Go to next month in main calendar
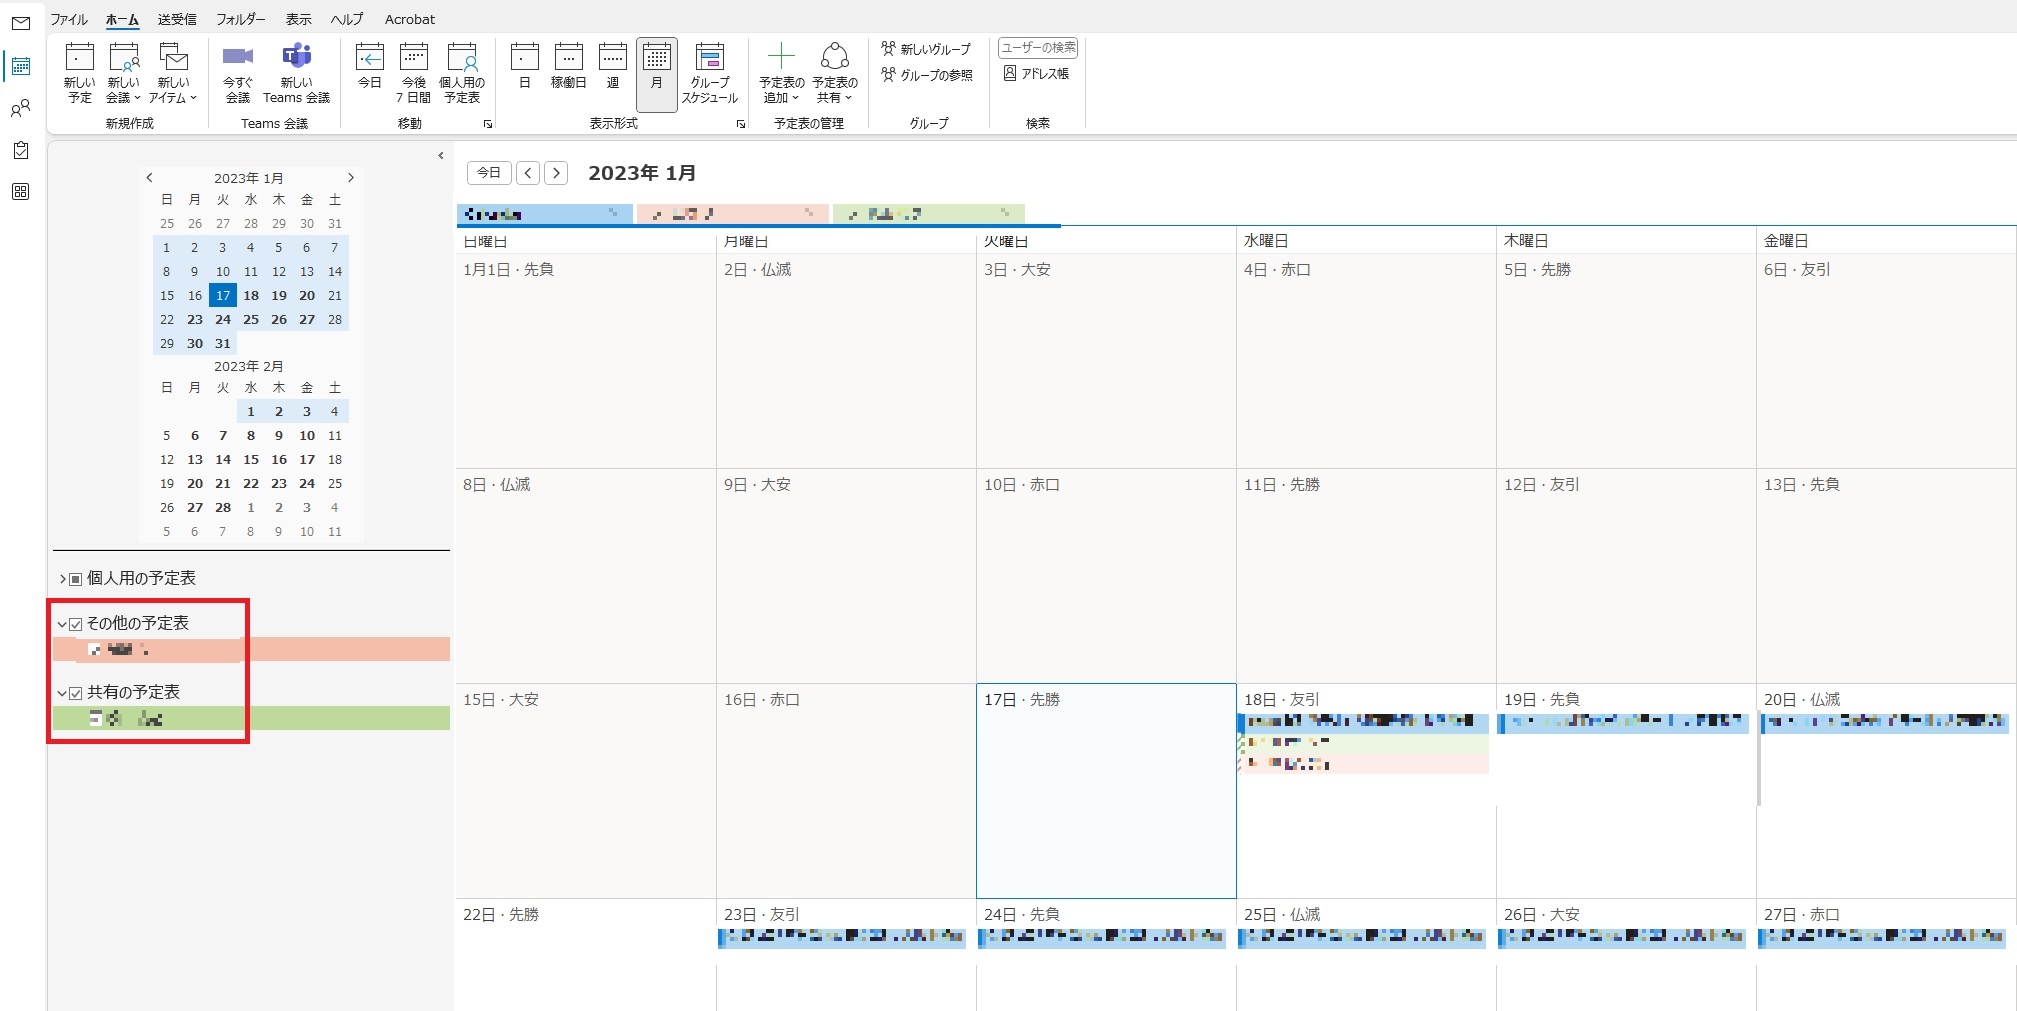The height and width of the screenshot is (1011, 2017). coord(557,173)
